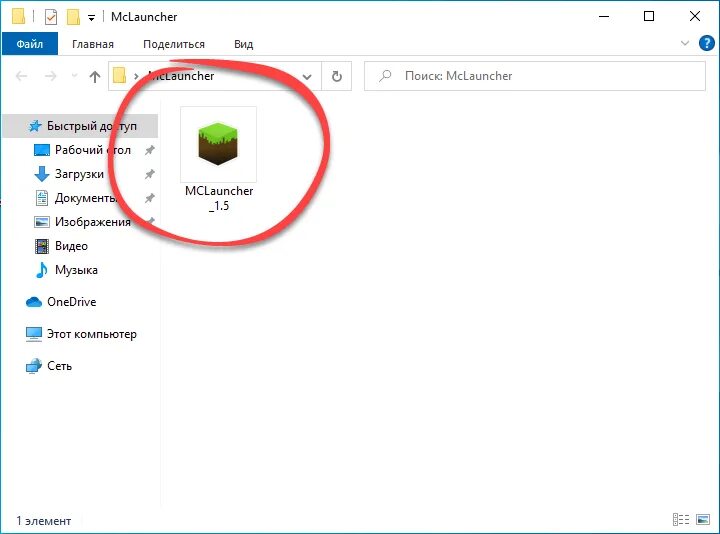Minimize the McLauncher window
Image resolution: width=720 pixels, height=534 pixels.
604,17
